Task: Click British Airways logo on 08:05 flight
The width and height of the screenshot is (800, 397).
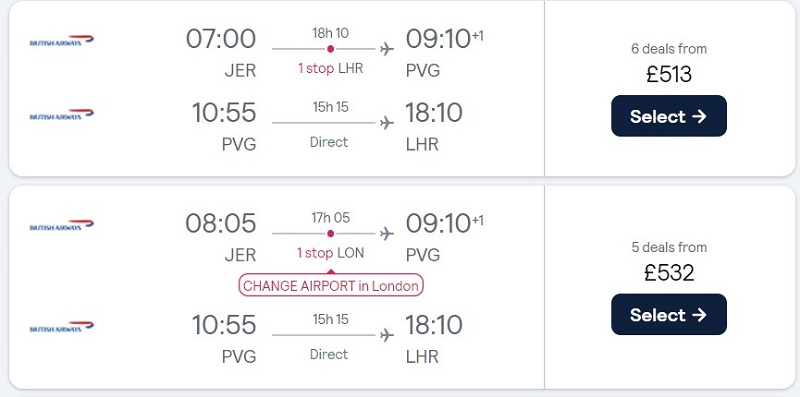Action: [62, 225]
